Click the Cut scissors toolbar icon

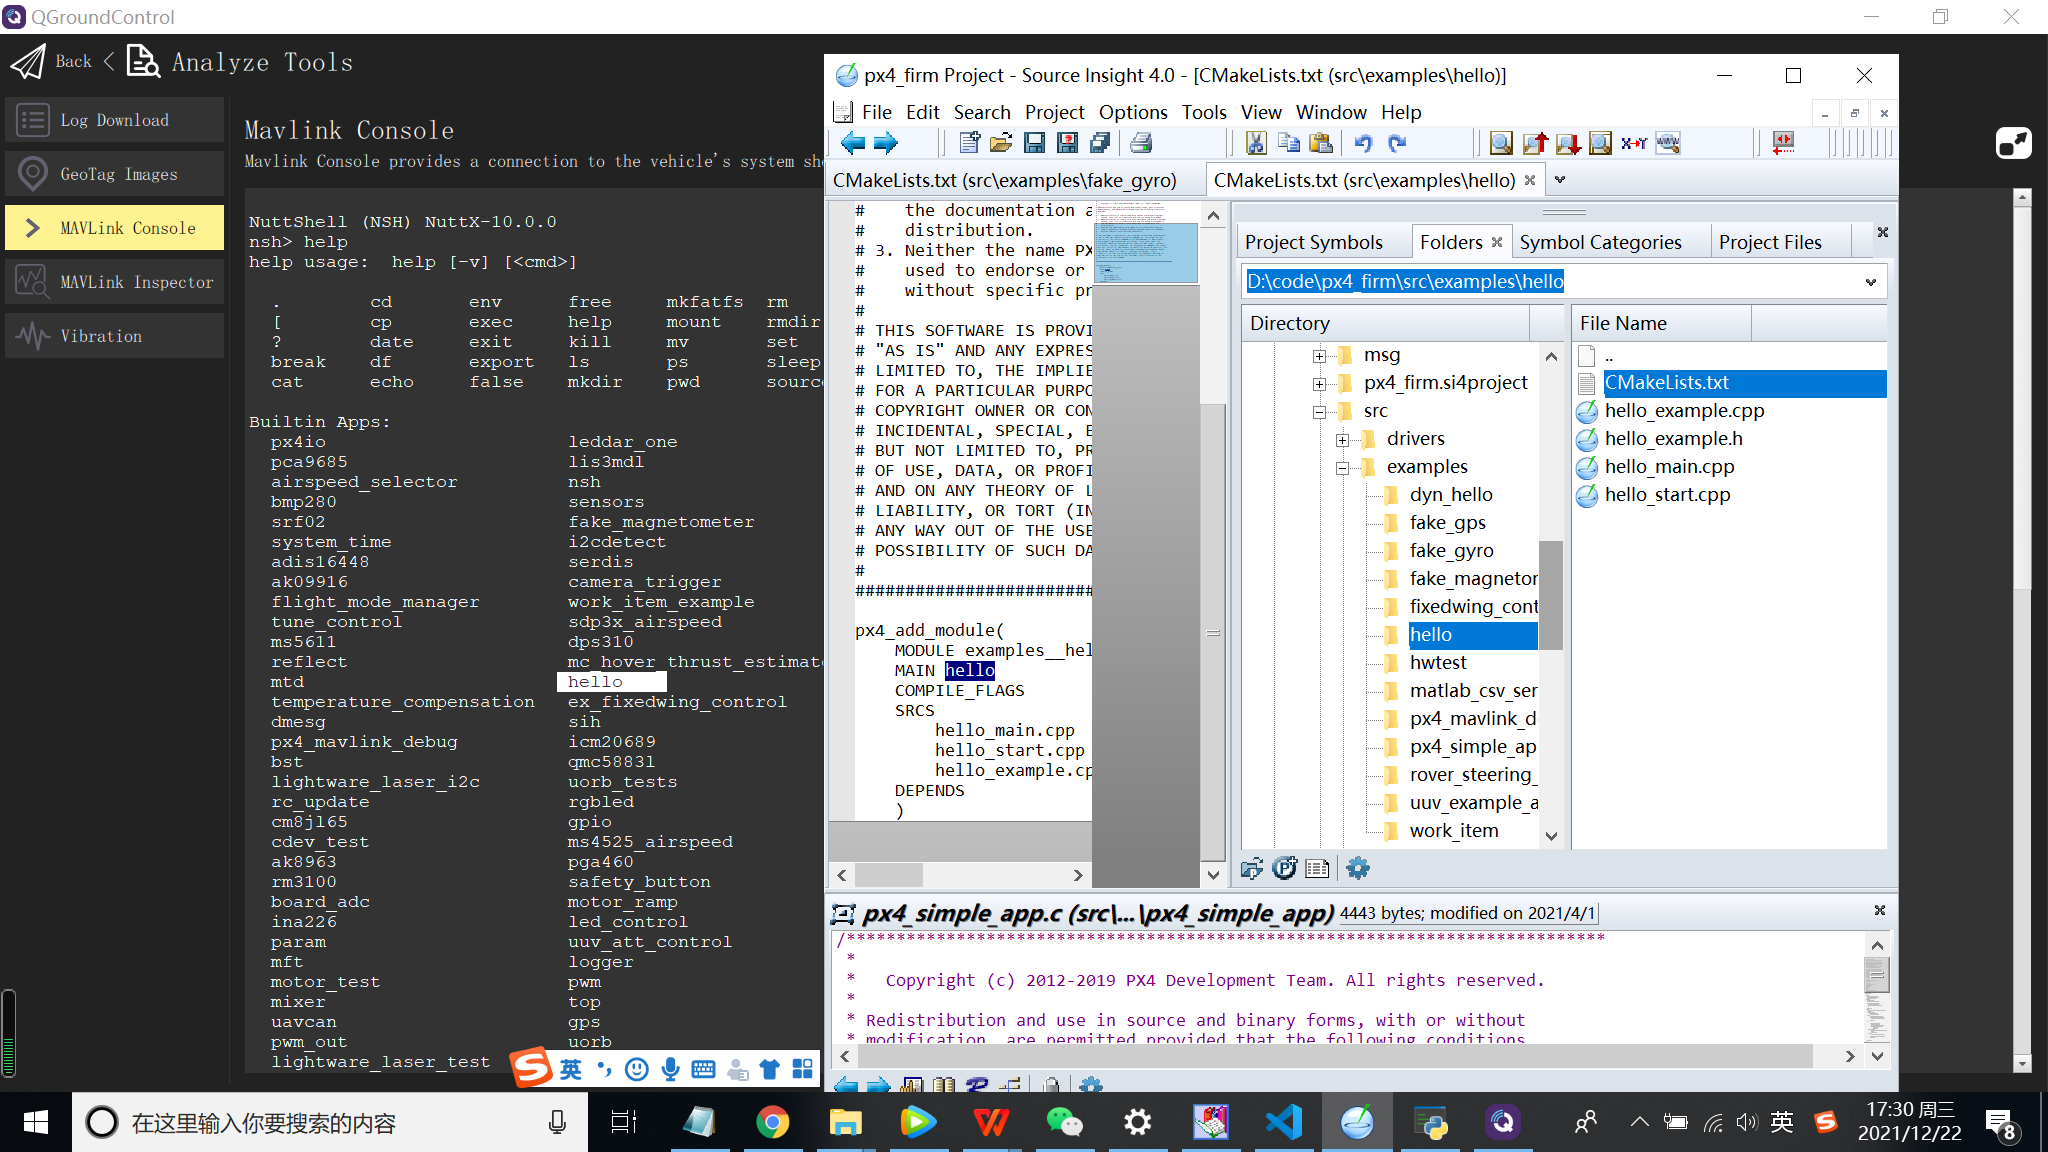click(1256, 143)
